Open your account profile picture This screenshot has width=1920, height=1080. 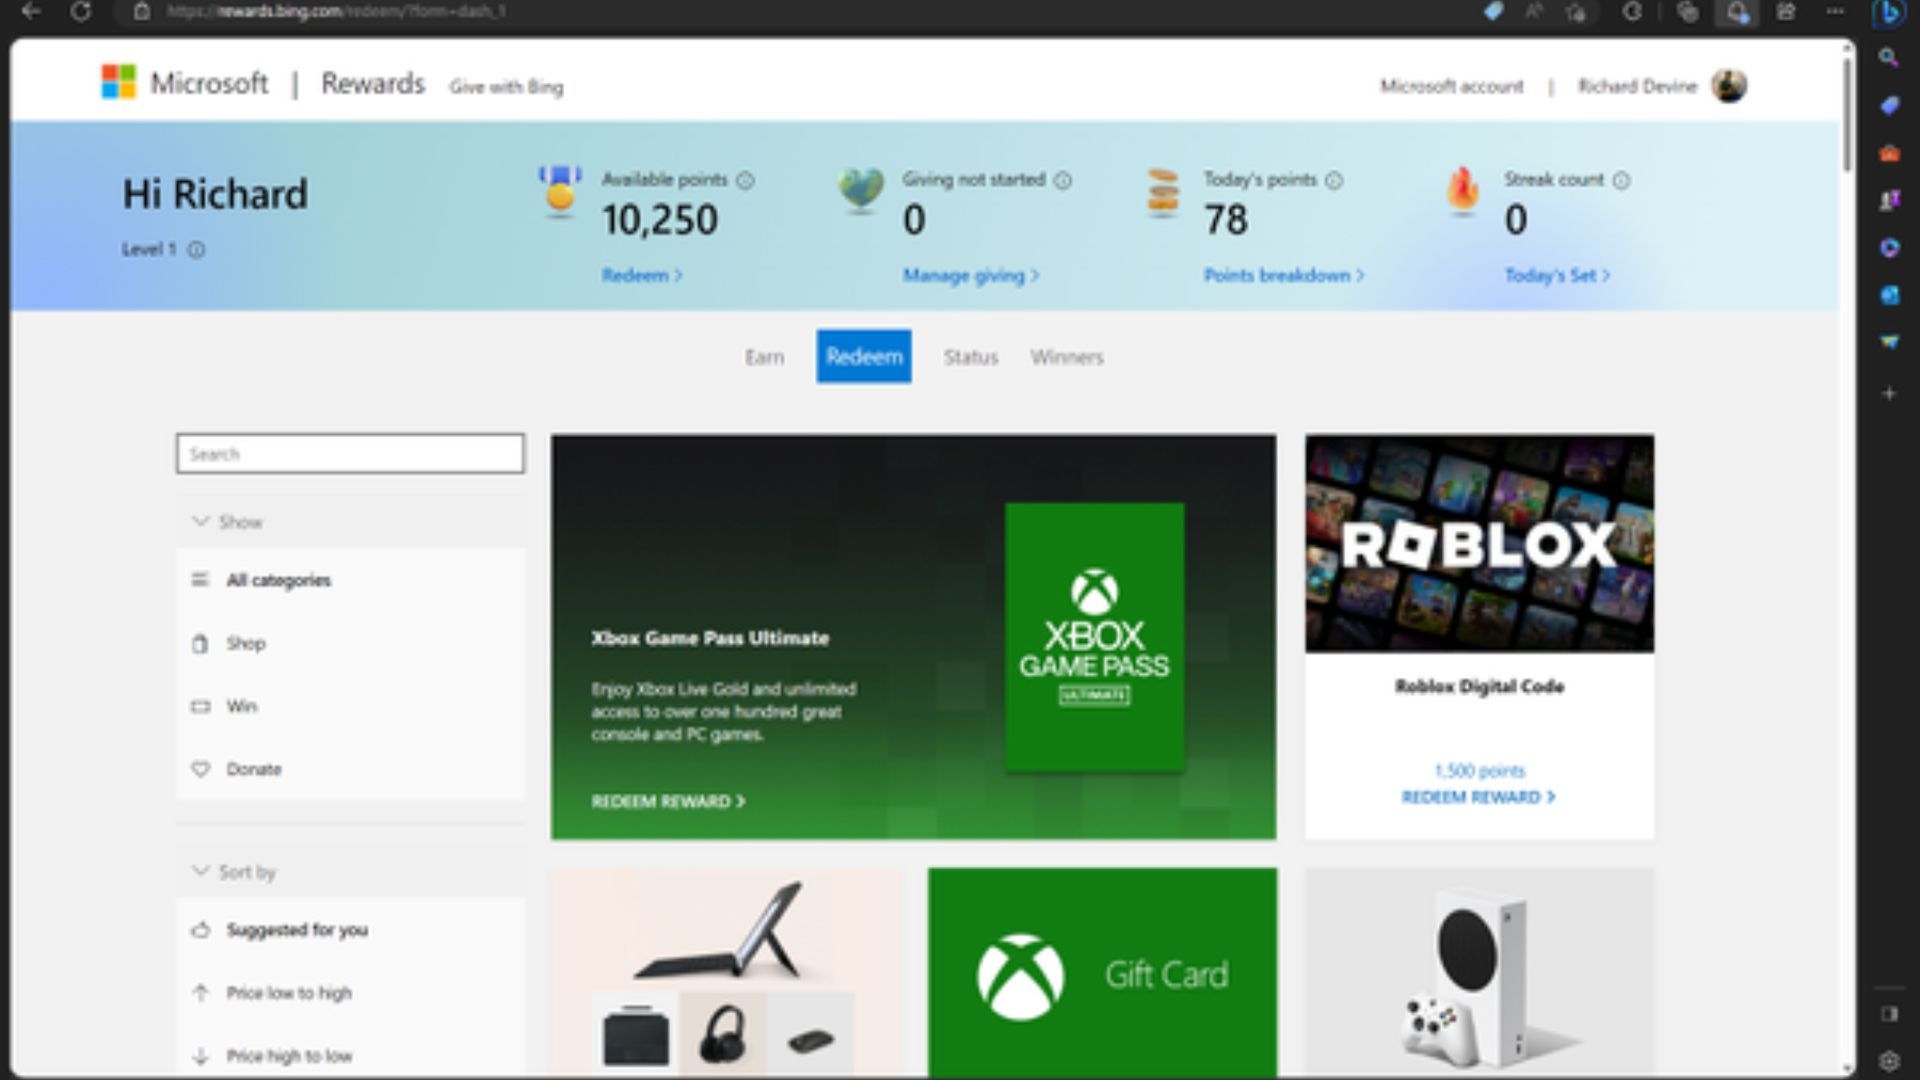click(1729, 86)
